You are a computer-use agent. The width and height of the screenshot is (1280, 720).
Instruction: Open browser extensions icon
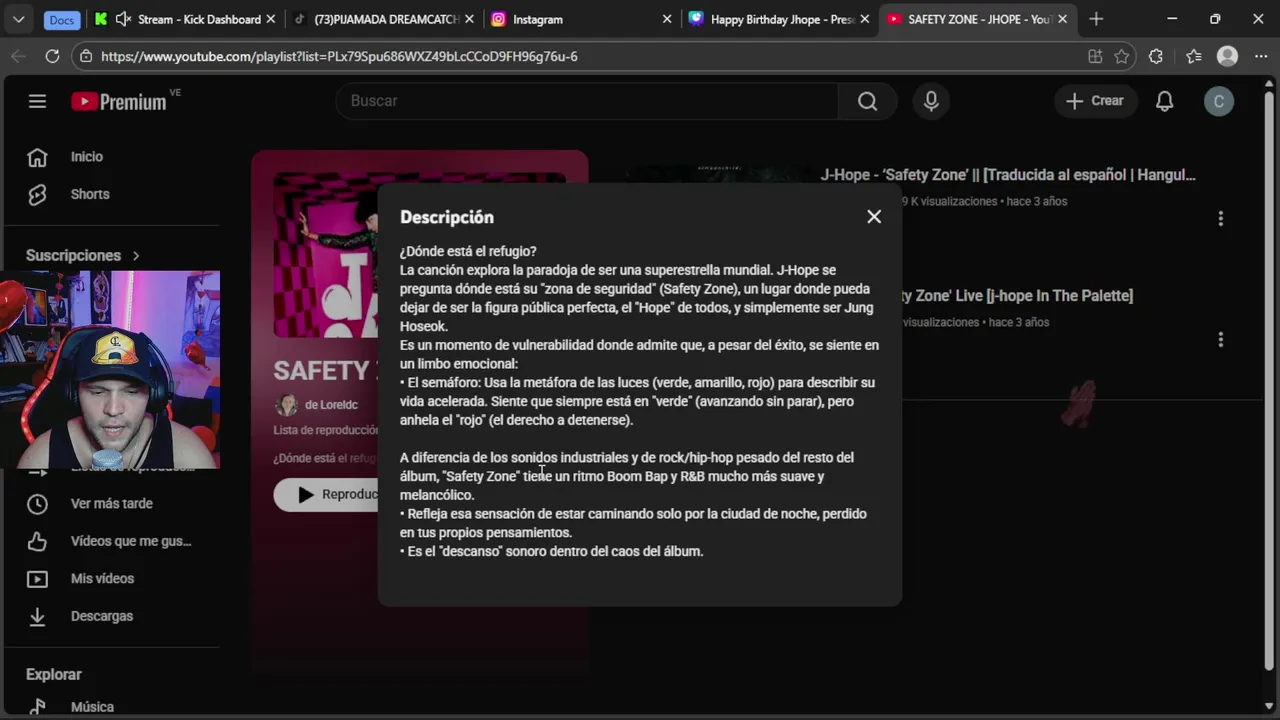[x=1156, y=57]
